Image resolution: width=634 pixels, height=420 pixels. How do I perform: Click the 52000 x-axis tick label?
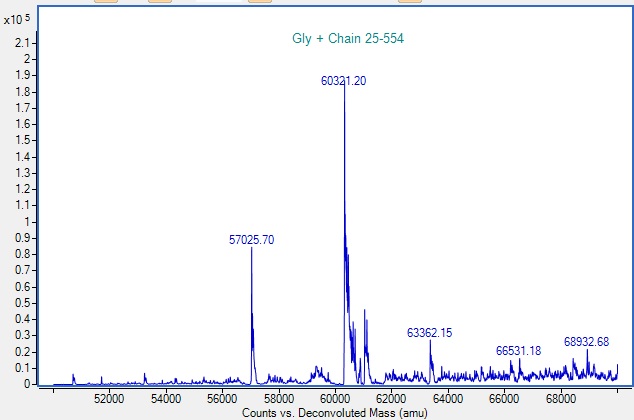[109, 399]
